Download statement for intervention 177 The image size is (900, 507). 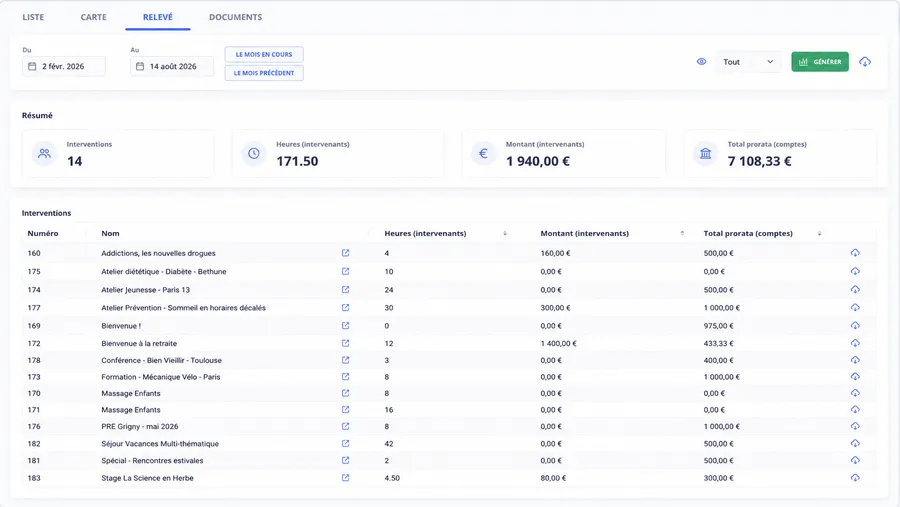(x=855, y=308)
